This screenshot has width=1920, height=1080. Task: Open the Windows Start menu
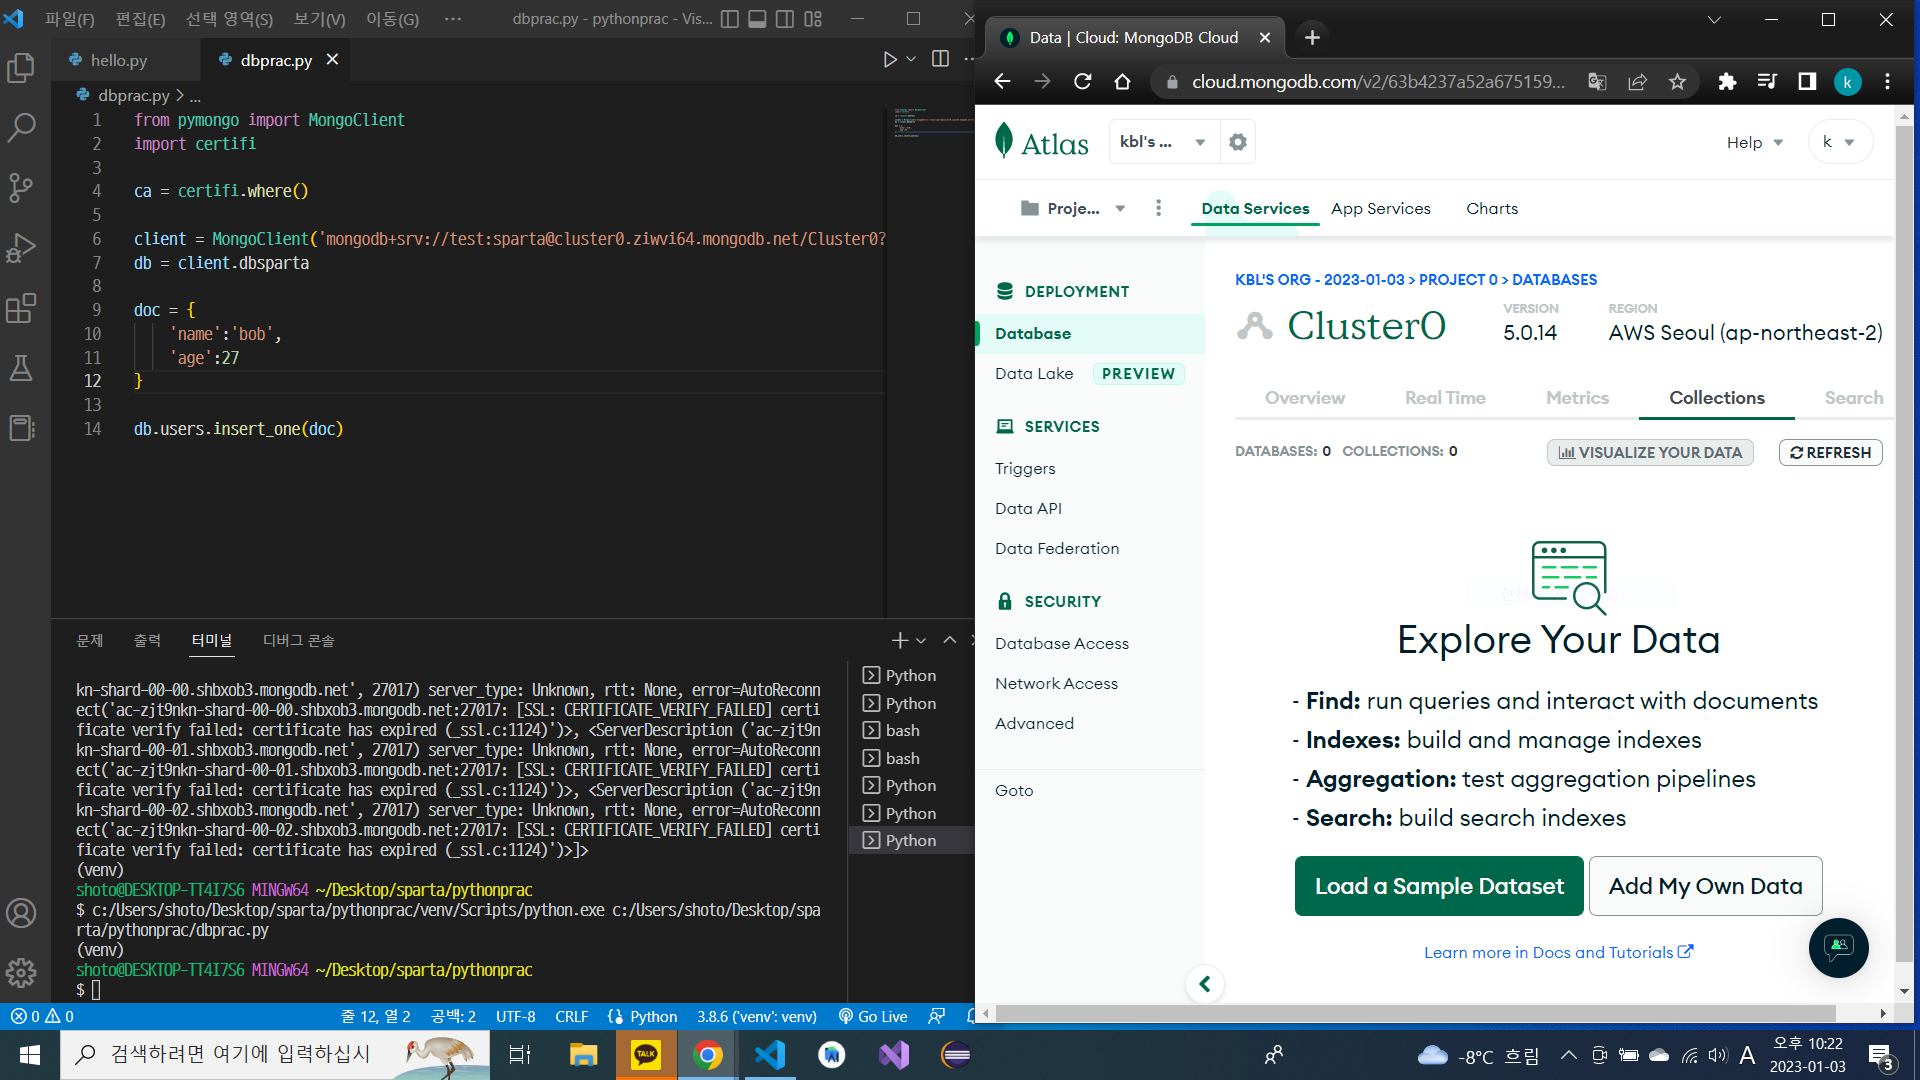(30, 1054)
